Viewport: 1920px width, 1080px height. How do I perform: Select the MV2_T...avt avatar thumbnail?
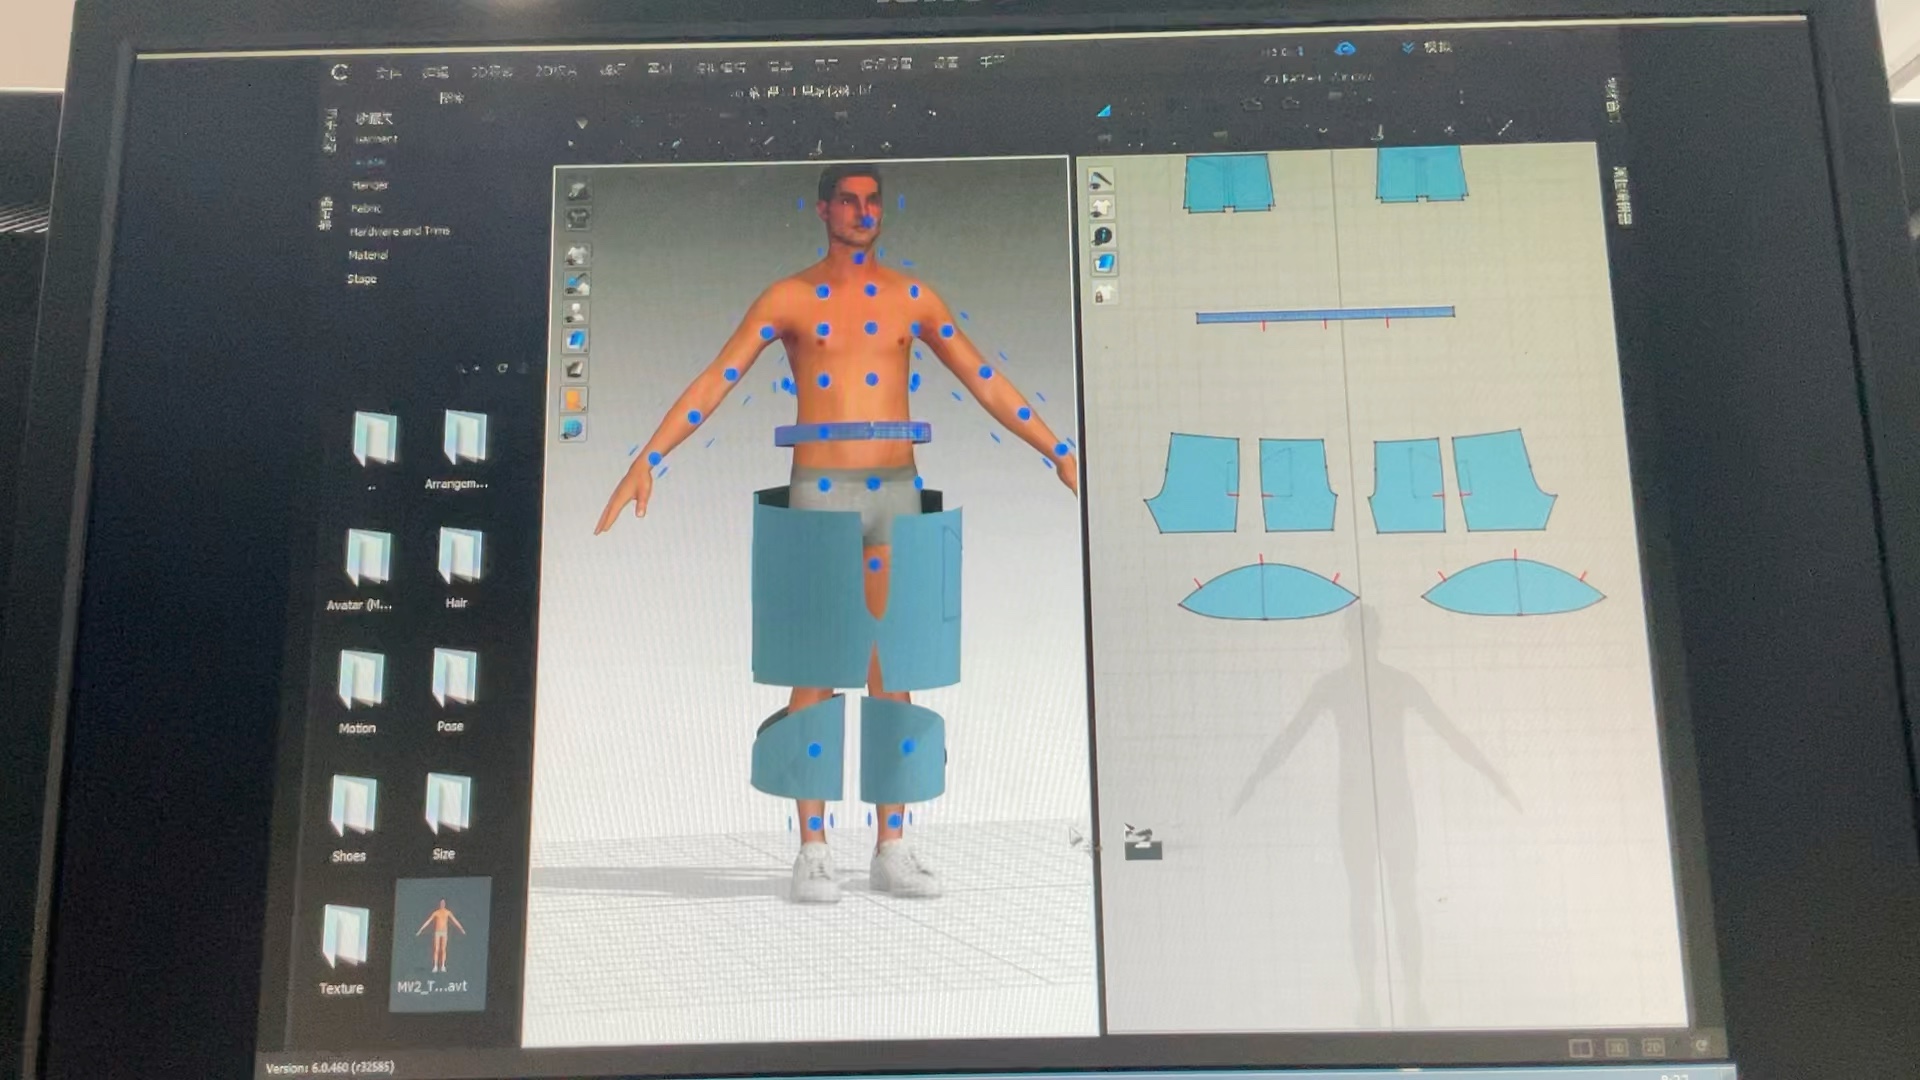[439, 945]
